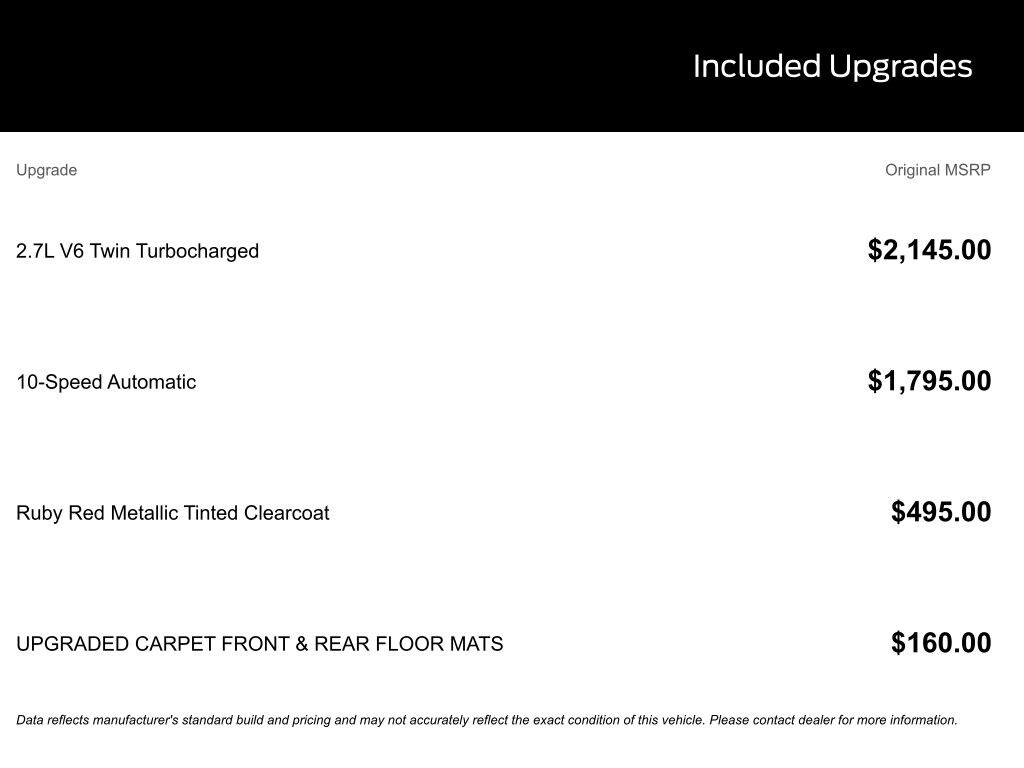The width and height of the screenshot is (1024, 768).
Task: Click the $2,145.00 price
Action: pyautogui.click(x=929, y=250)
